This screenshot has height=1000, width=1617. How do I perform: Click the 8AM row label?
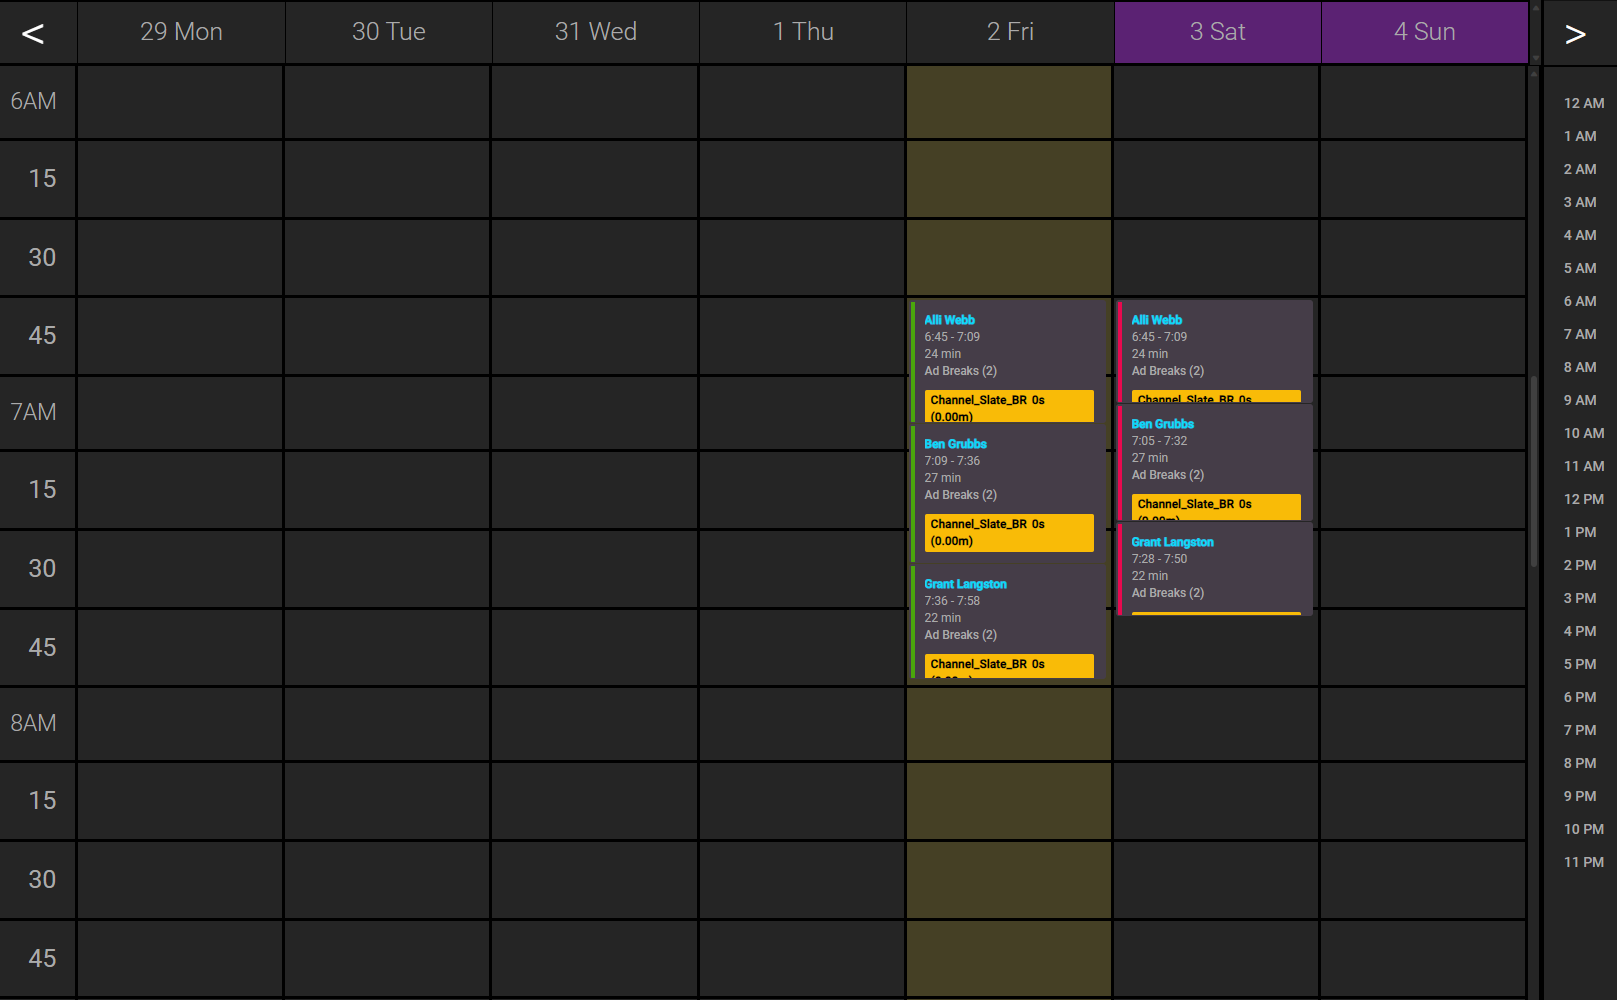(x=34, y=723)
